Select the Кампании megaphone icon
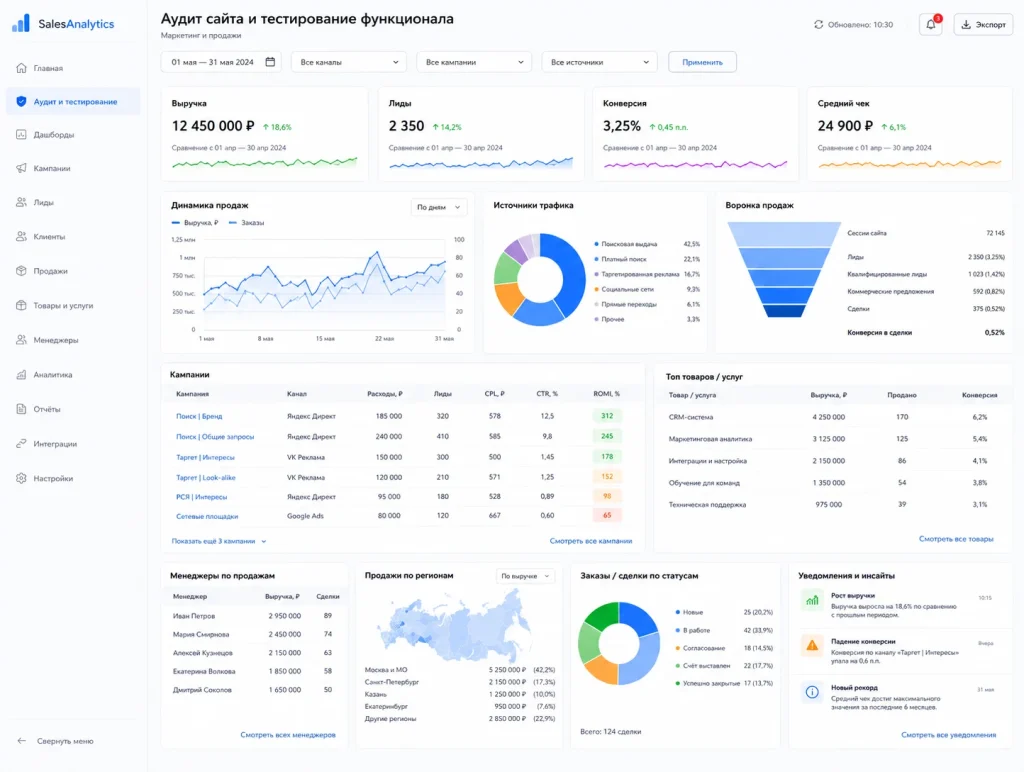 [x=22, y=169]
